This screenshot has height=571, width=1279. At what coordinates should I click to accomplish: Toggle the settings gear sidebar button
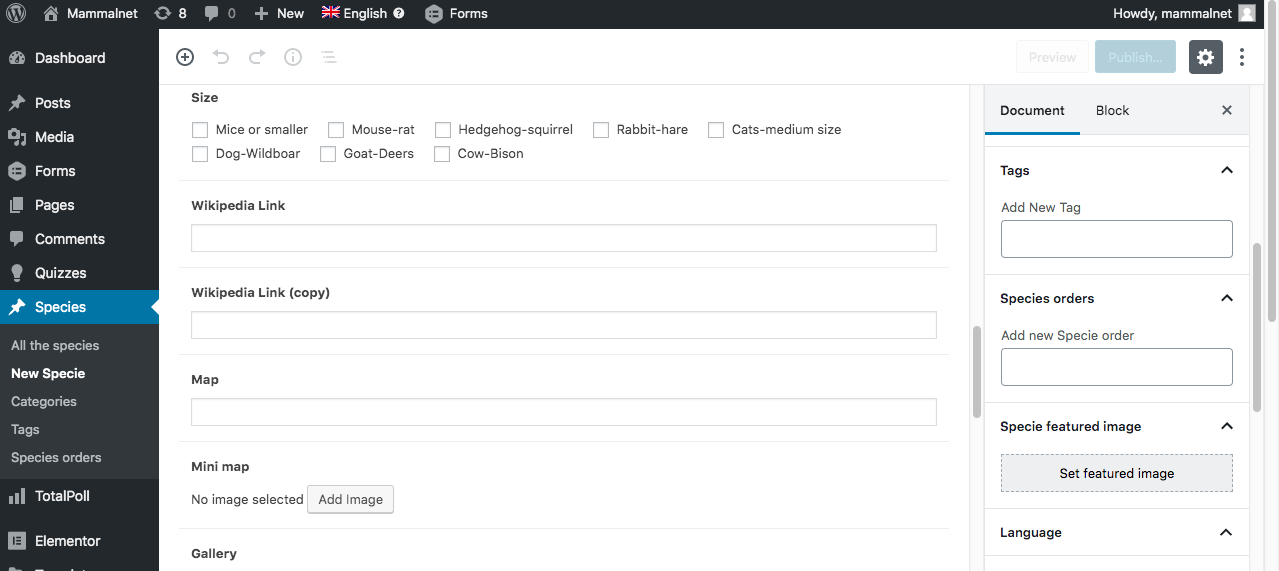coord(1205,57)
